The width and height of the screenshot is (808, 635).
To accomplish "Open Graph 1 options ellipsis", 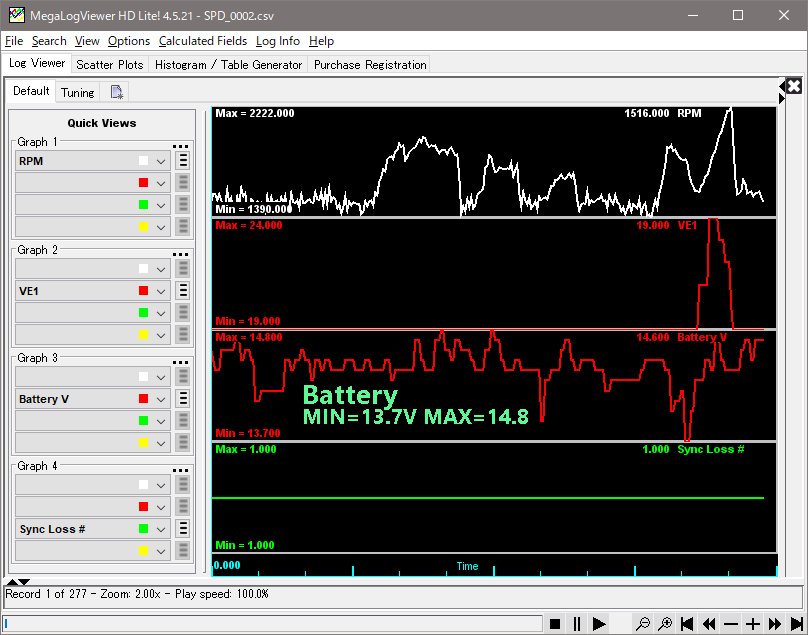I will point(180,146).
